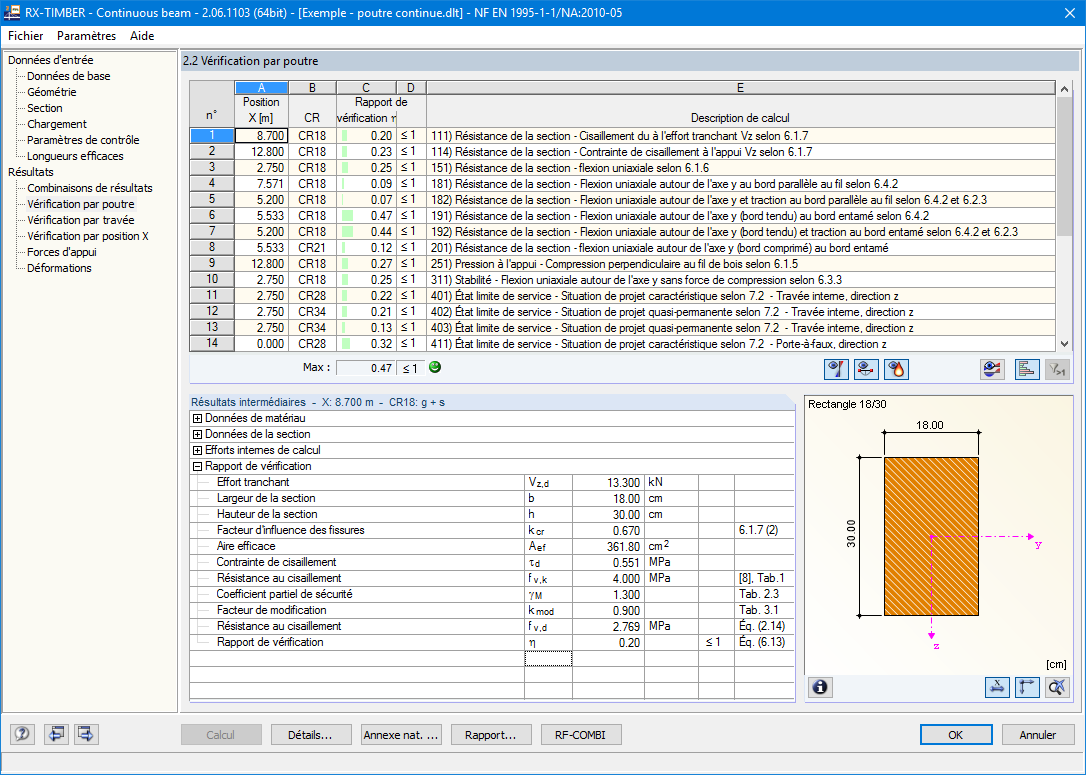Toggle the colored result bars icon
This screenshot has width=1086, height=775.
1026,369
